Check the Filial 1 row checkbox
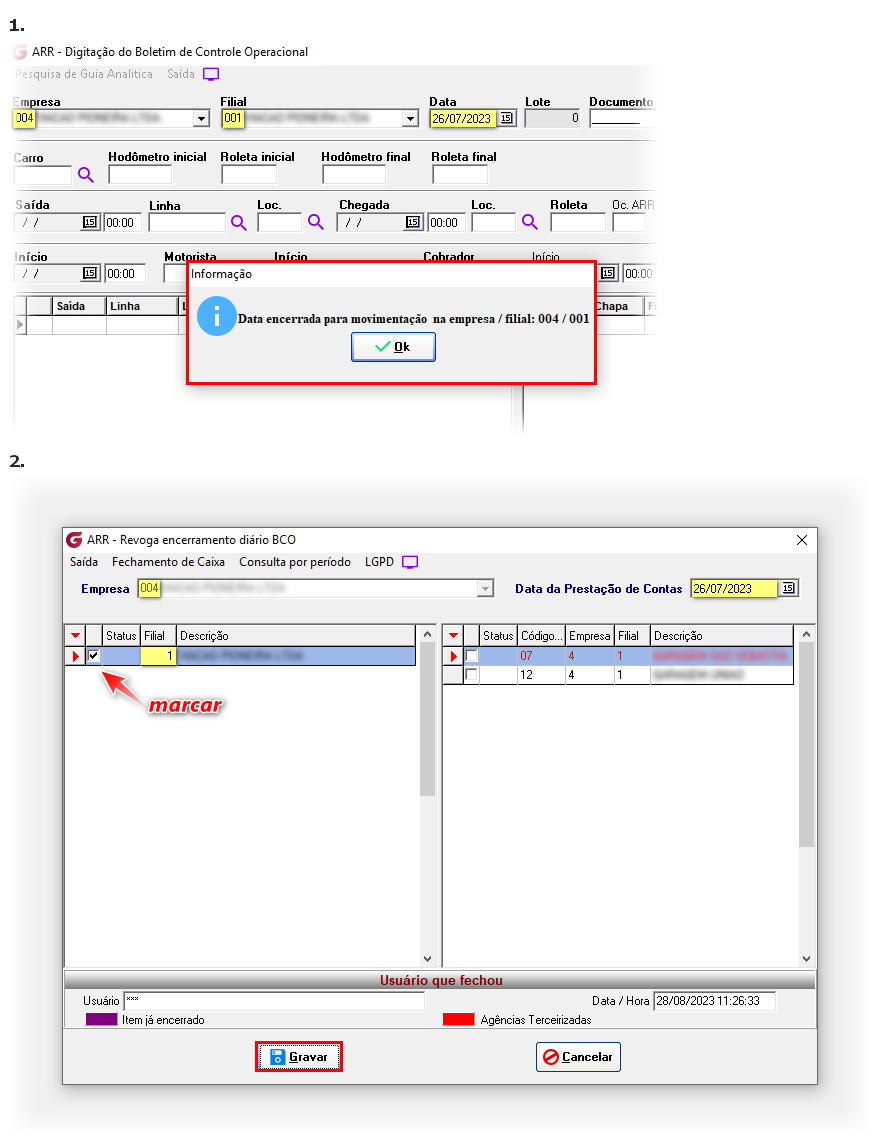Viewport: 880px width, 1146px height. [94, 656]
